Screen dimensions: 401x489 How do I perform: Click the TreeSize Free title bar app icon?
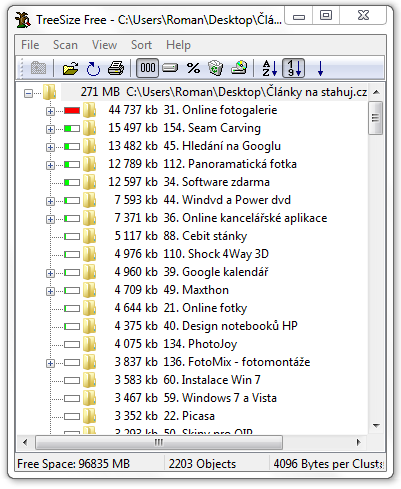[x=23, y=20]
